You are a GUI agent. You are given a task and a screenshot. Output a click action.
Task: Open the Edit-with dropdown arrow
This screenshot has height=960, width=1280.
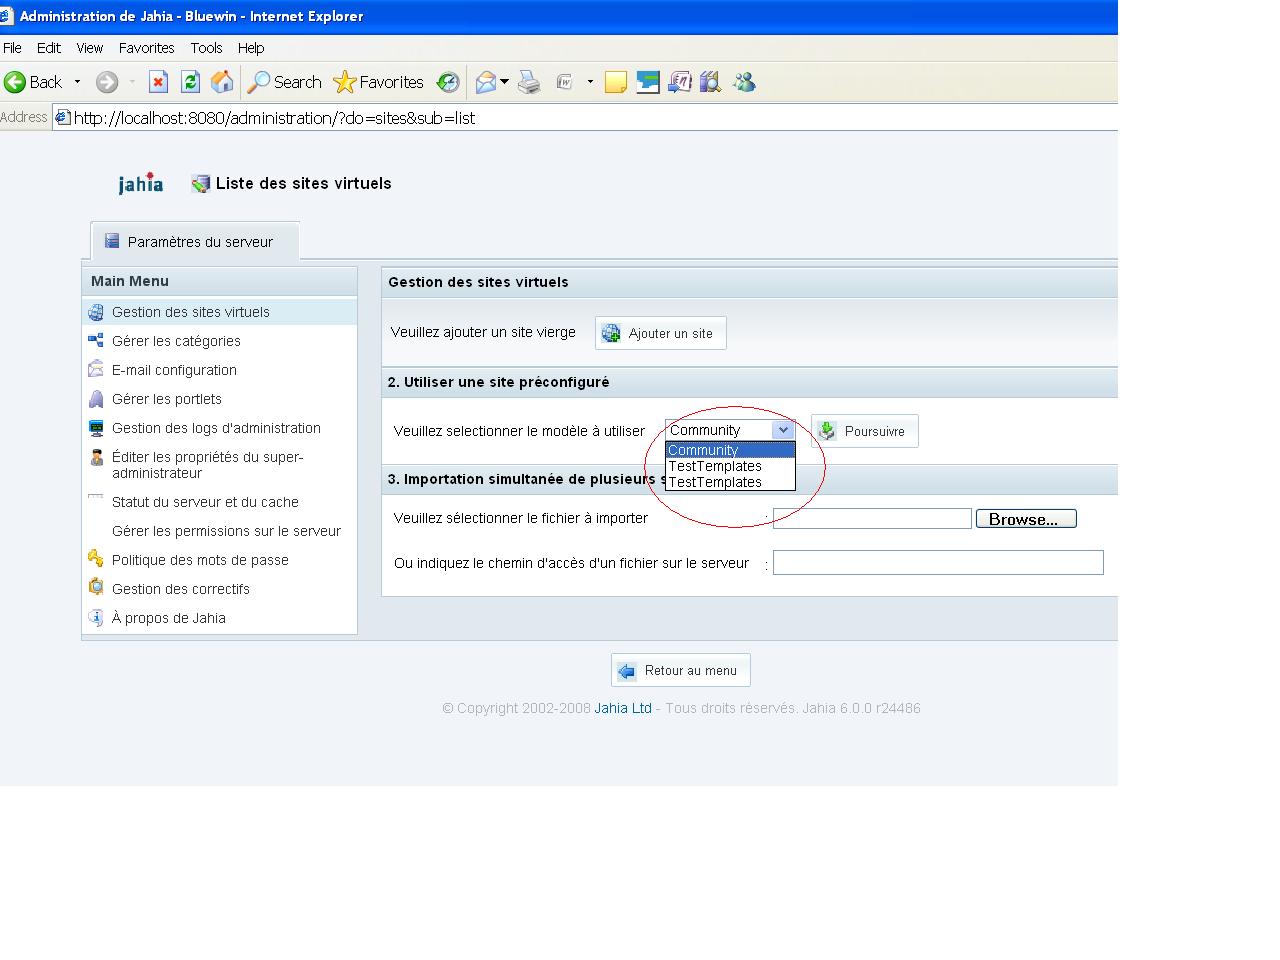coord(590,82)
